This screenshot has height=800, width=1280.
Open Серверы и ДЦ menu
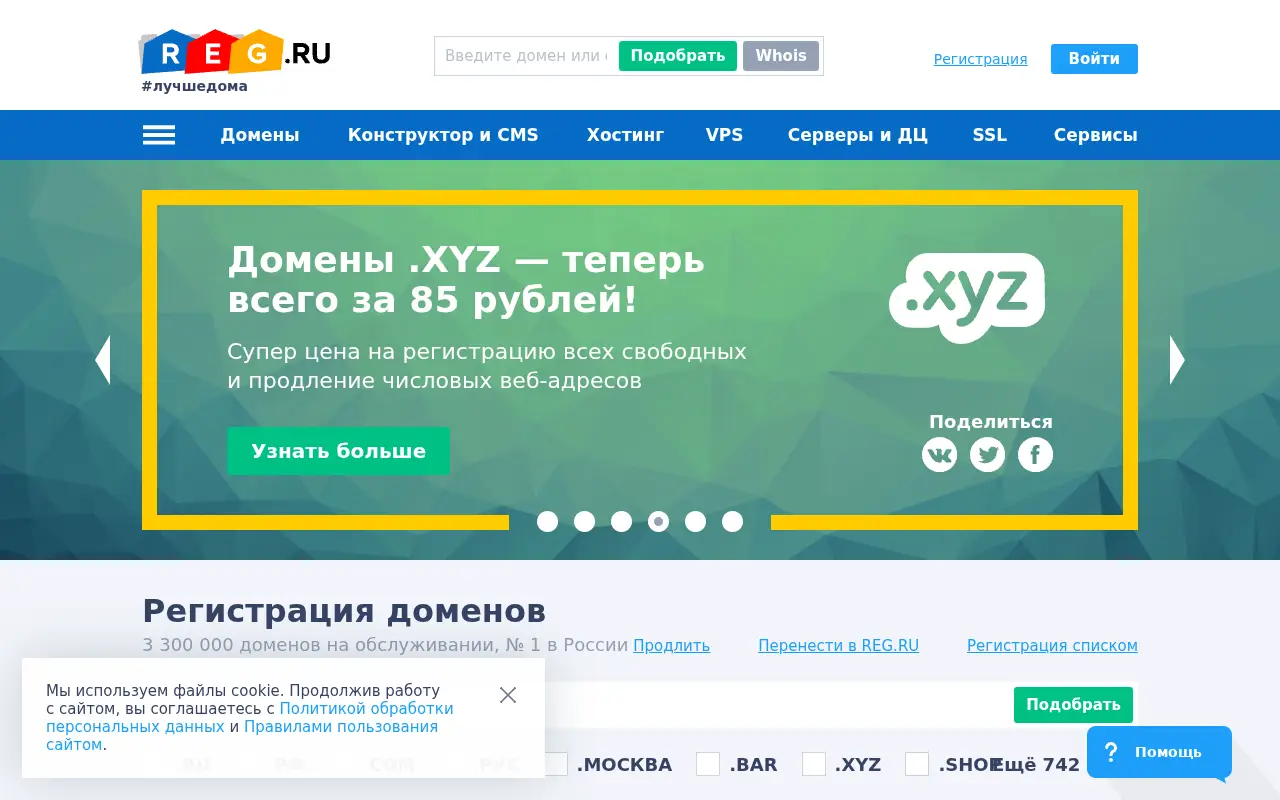[x=857, y=135]
